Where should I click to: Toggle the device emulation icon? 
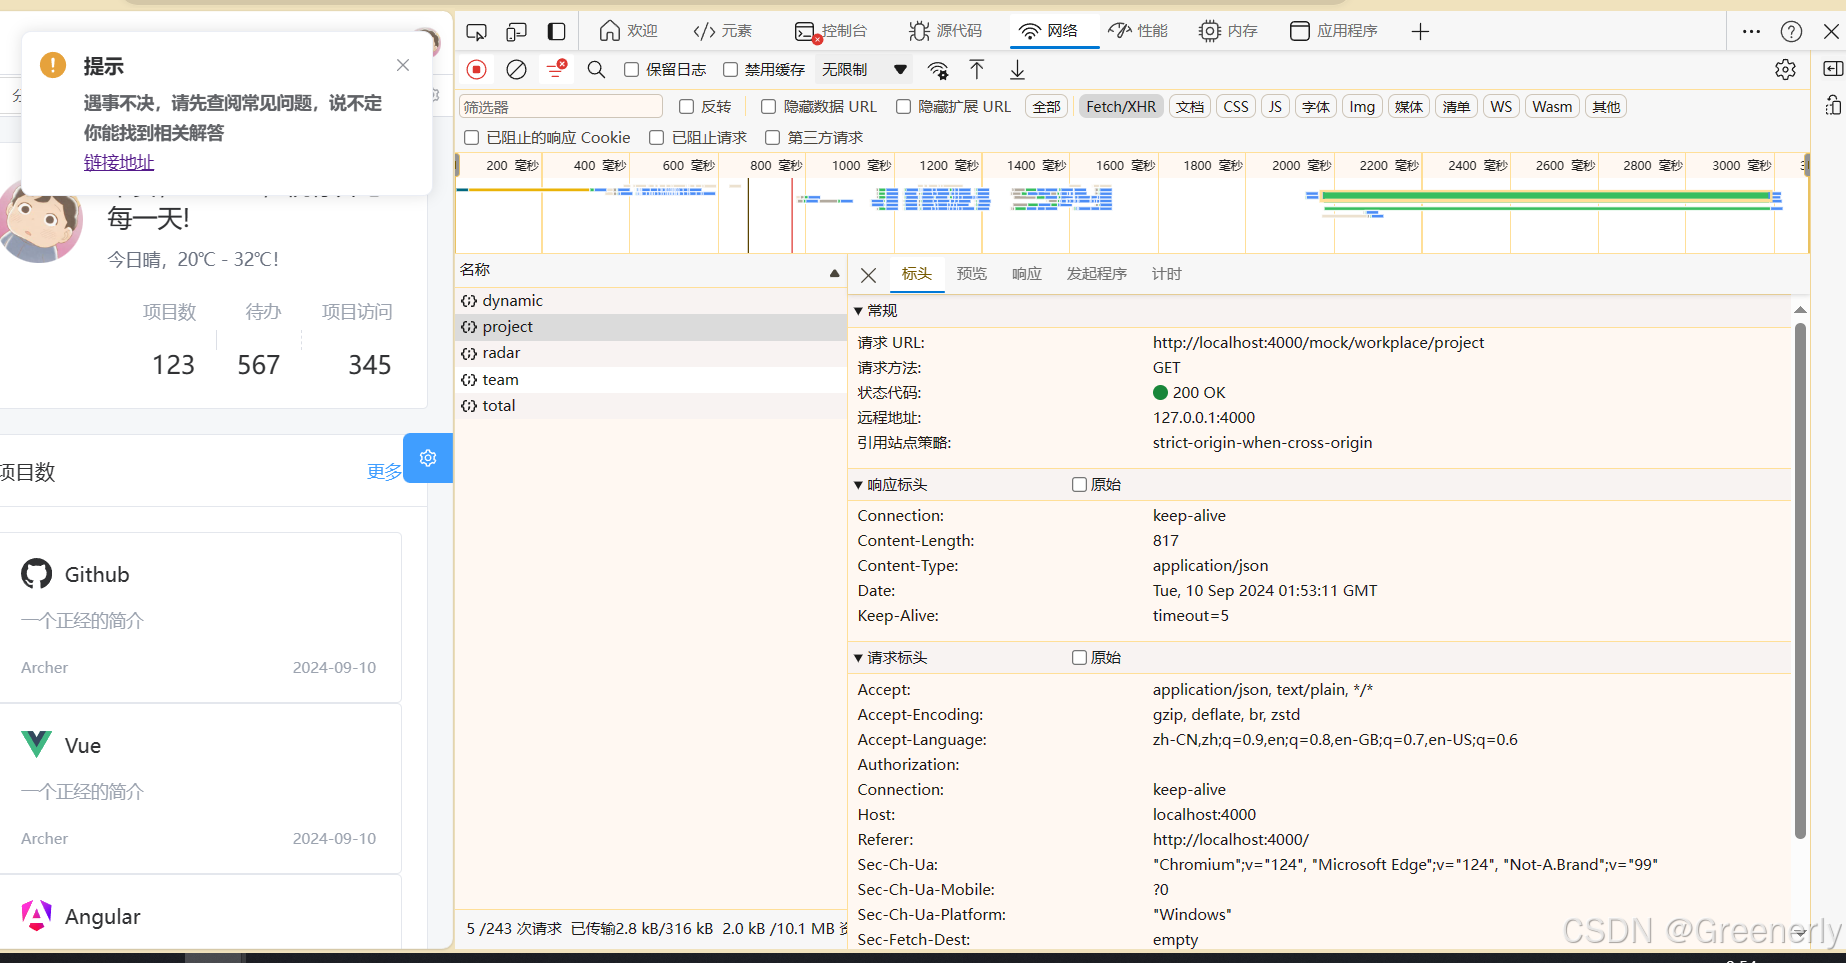tap(516, 31)
